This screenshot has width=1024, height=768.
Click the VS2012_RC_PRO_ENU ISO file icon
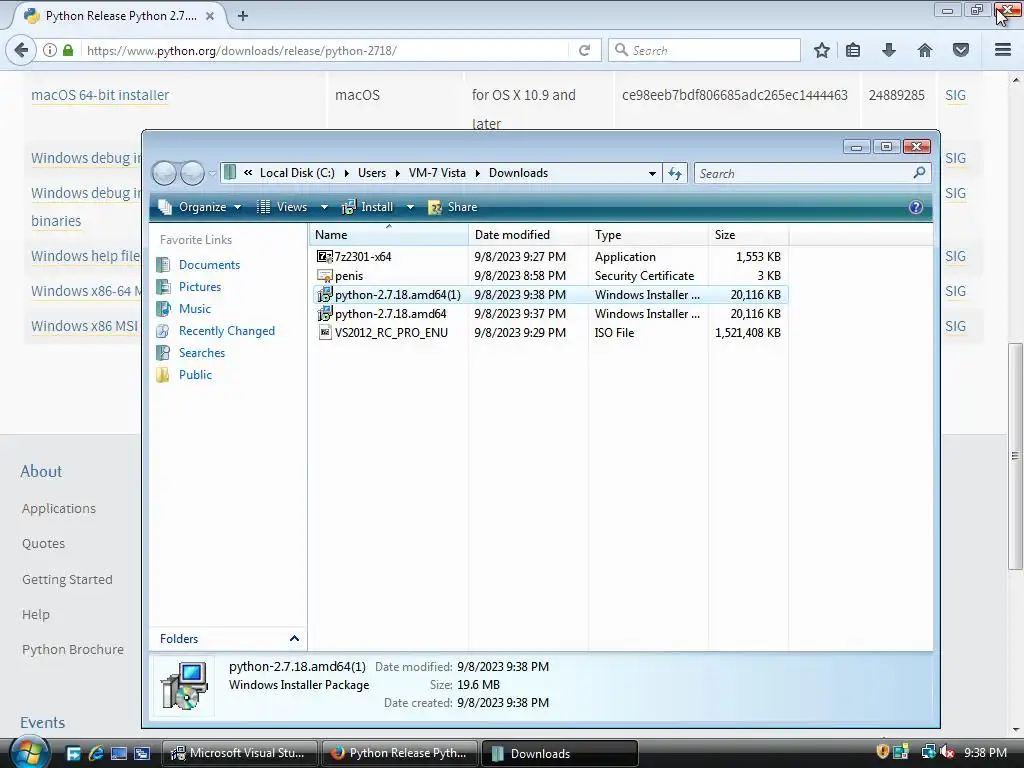click(x=325, y=332)
